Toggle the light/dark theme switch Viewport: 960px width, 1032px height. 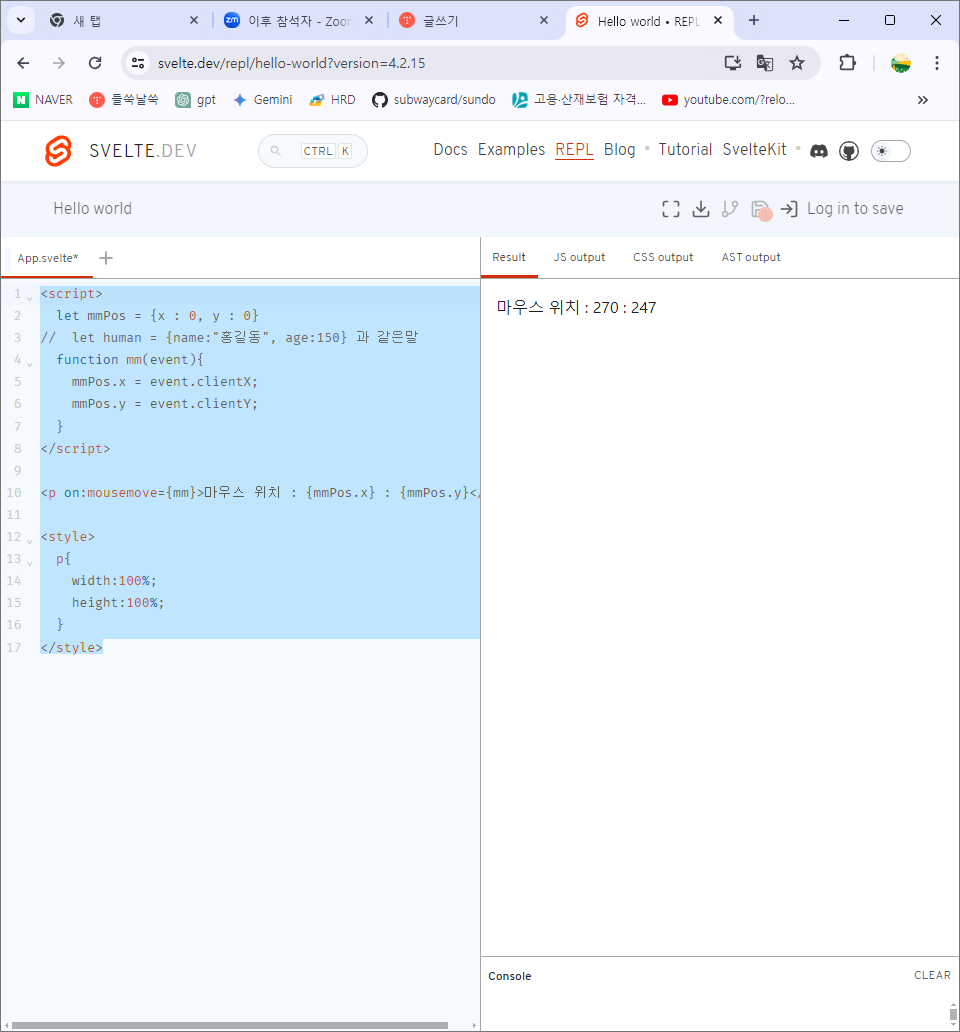coord(891,151)
